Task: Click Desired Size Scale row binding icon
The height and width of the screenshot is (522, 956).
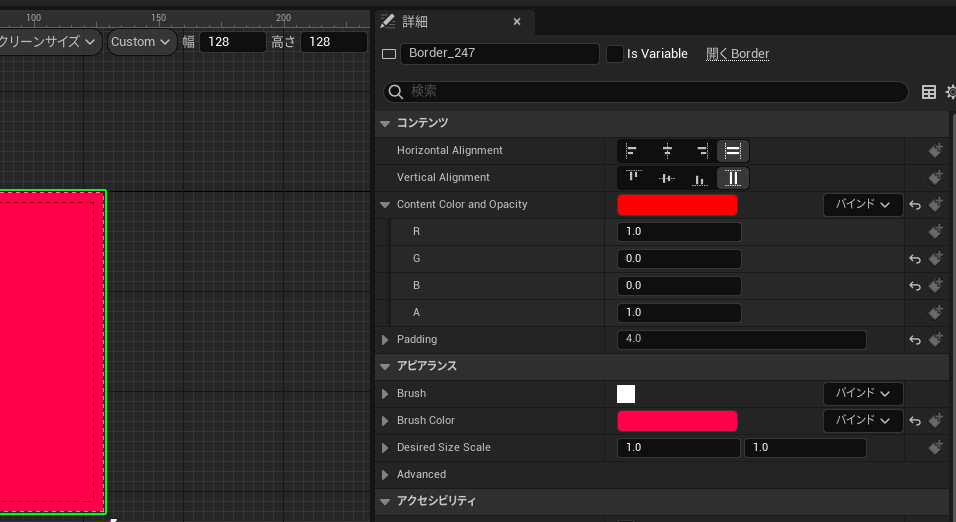Action: point(935,448)
